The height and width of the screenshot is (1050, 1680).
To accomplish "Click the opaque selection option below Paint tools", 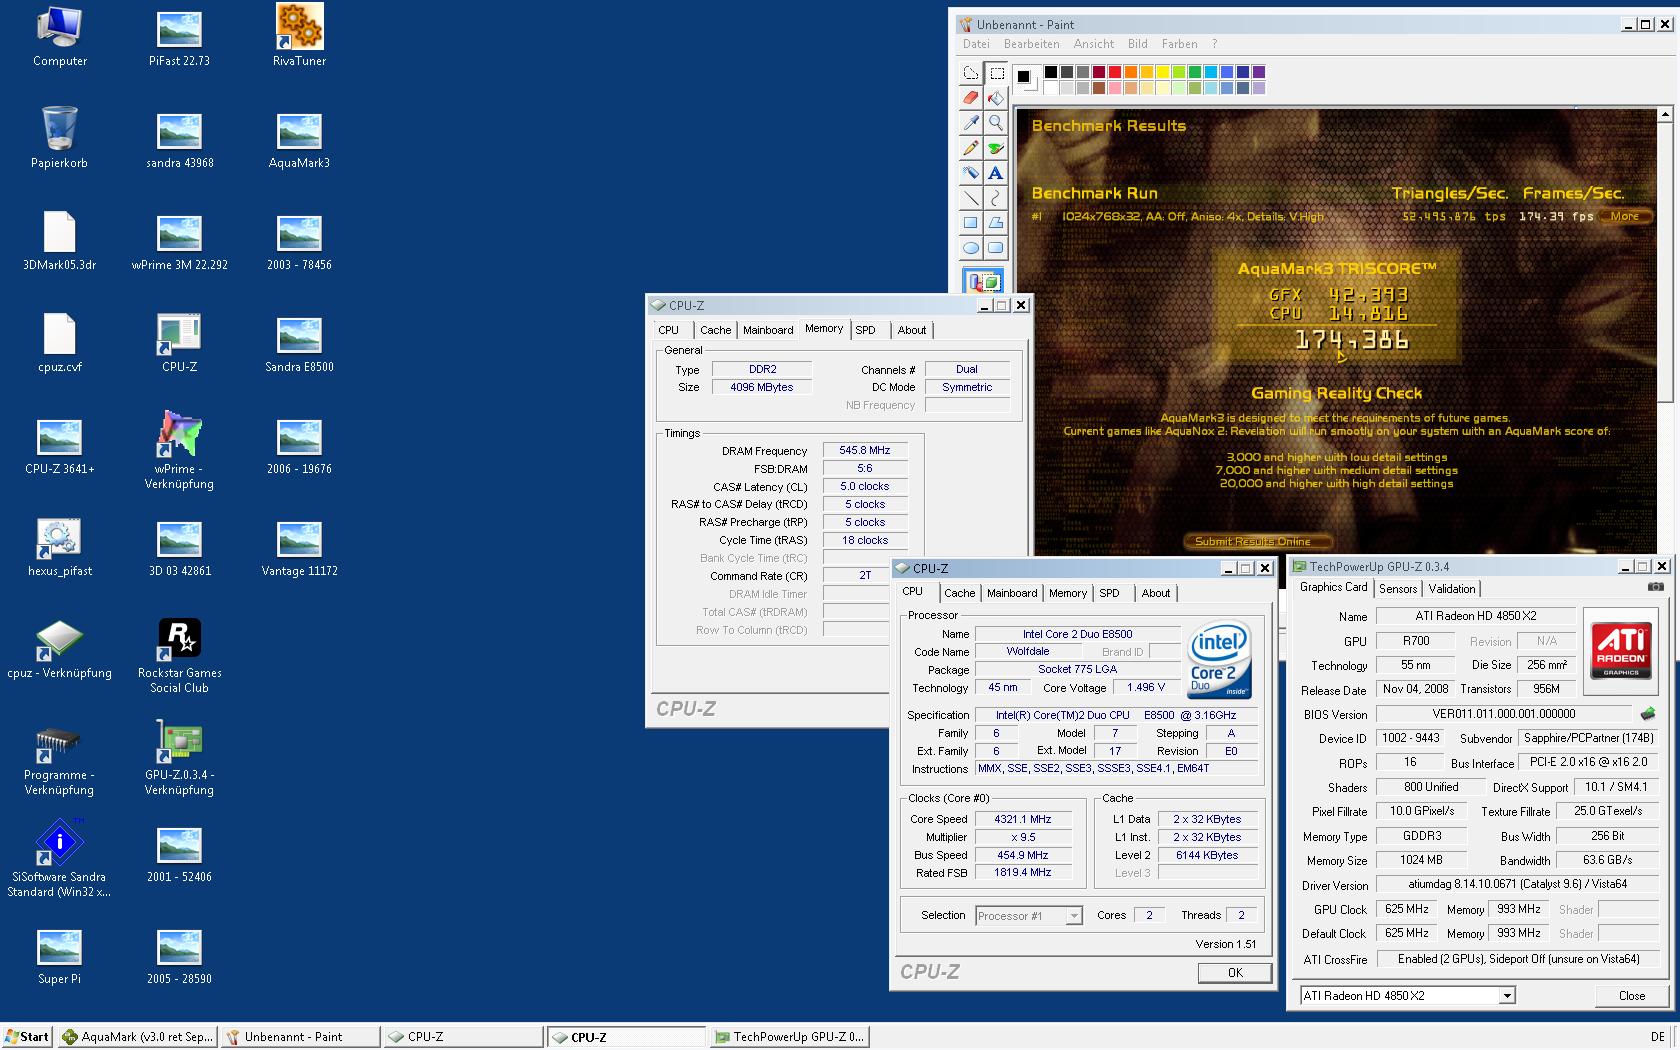I will [983, 281].
